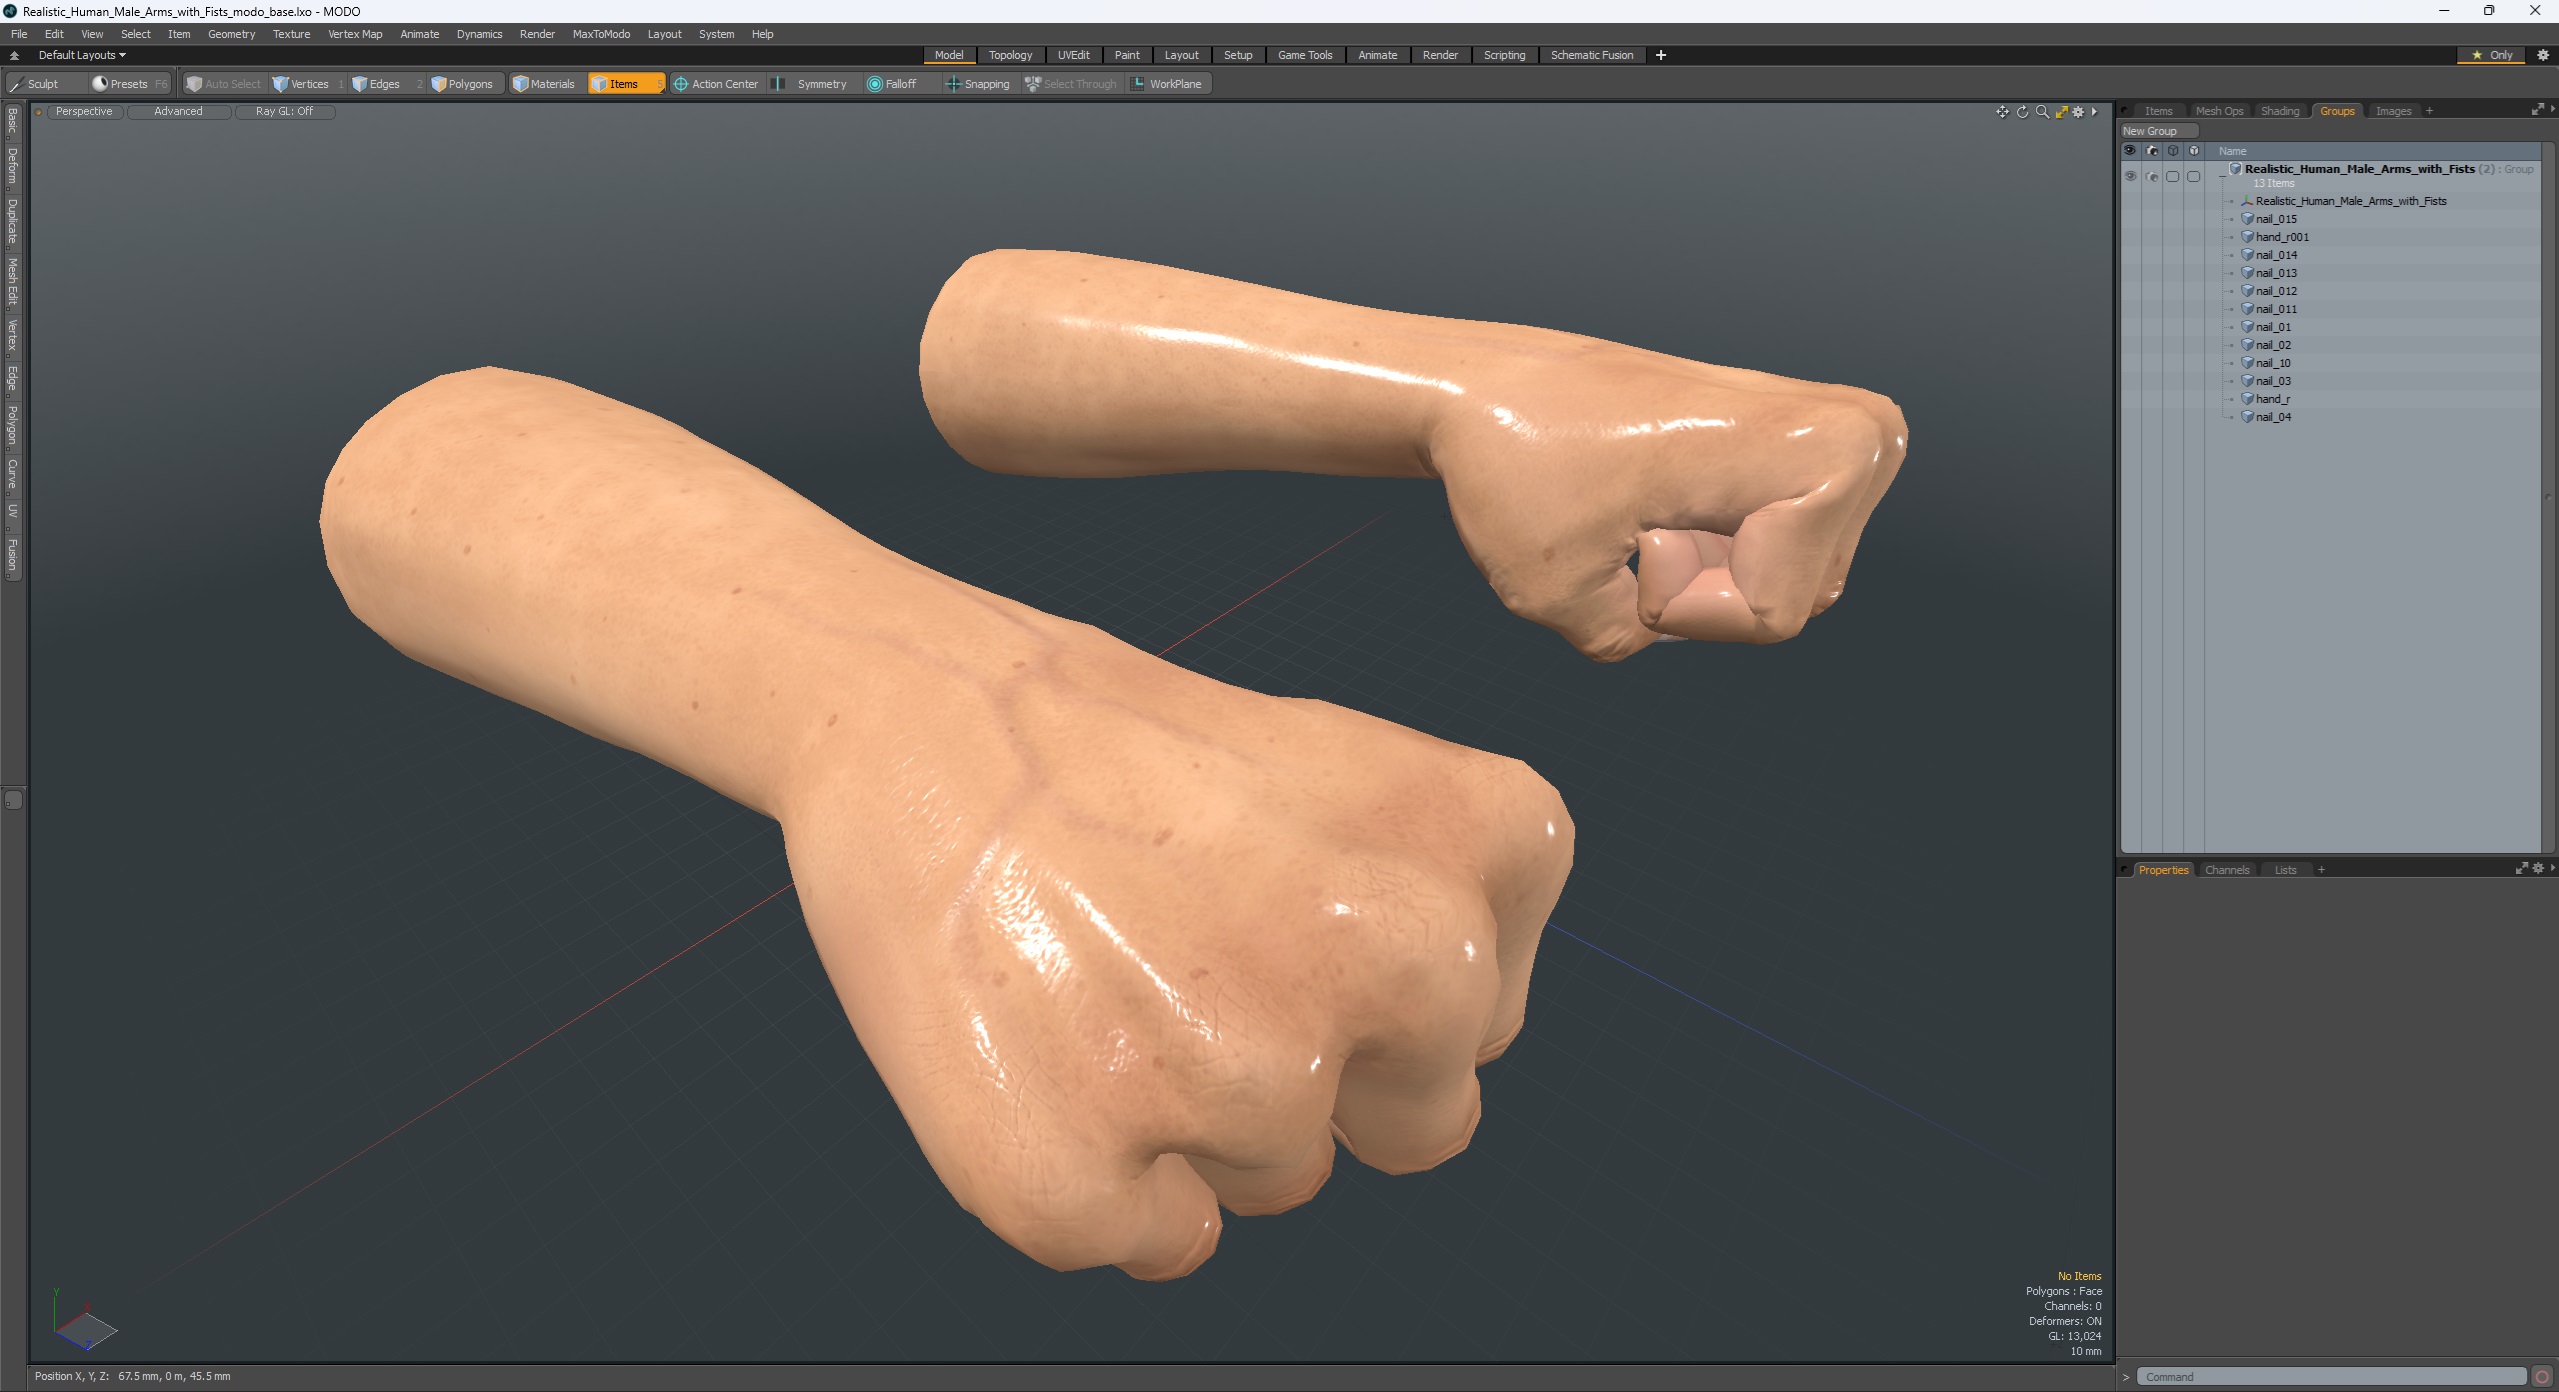Viewport: 2559px width, 1392px height.
Task: Click the viewport rotate icon
Action: tap(2022, 112)
